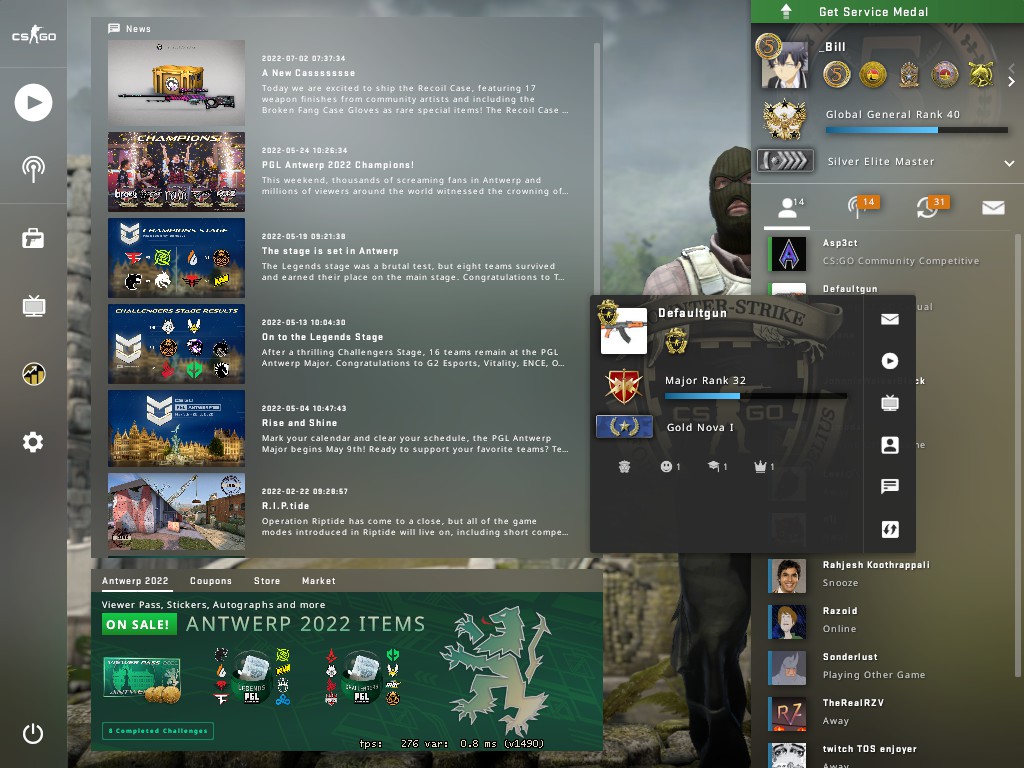Switch to the Market tab
Image resolution: width=1024 pixels, height=768 pixels.
coord(319,581)
